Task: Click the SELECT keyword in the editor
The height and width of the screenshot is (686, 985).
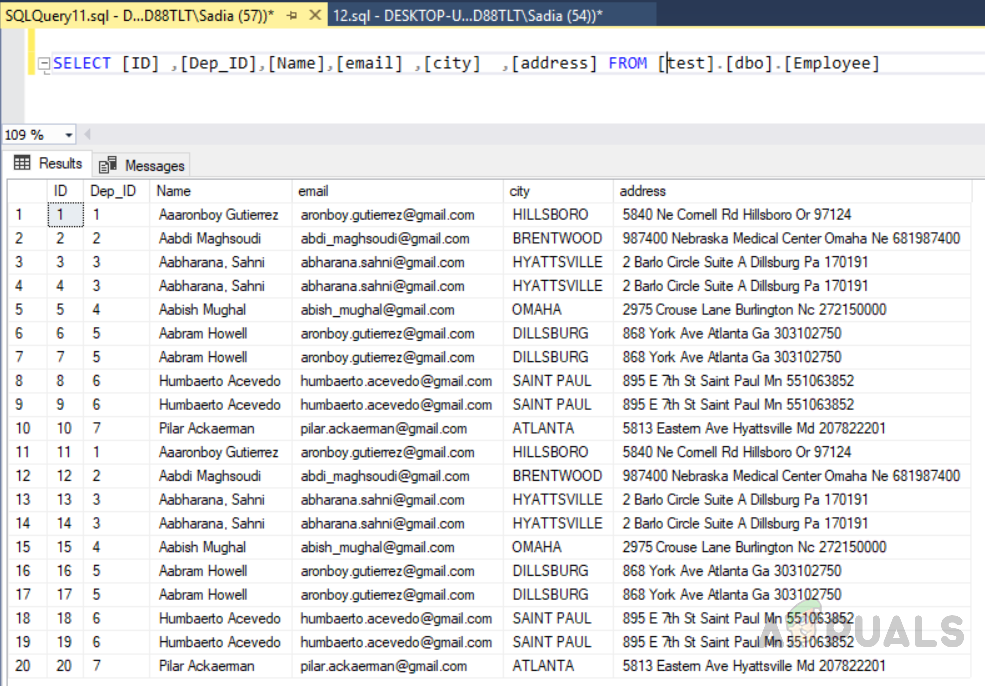Action: 82,63
